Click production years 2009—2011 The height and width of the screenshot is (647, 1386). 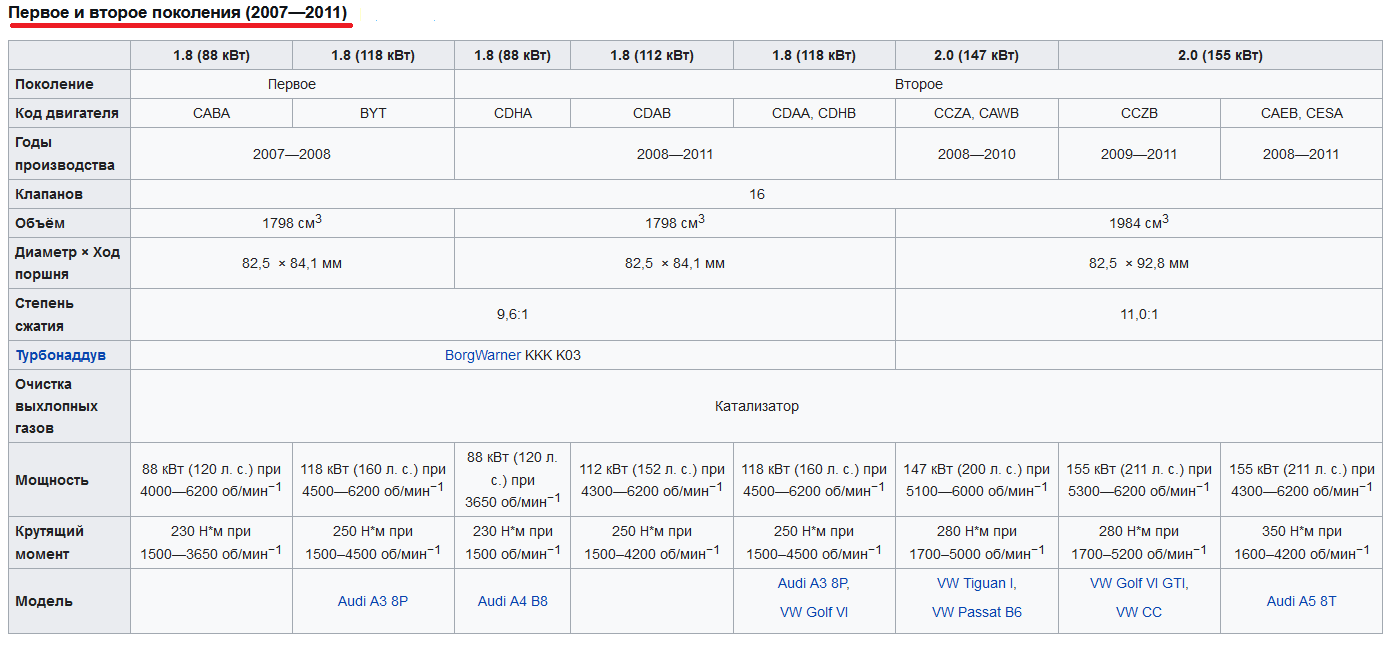tap(1139, 154)
